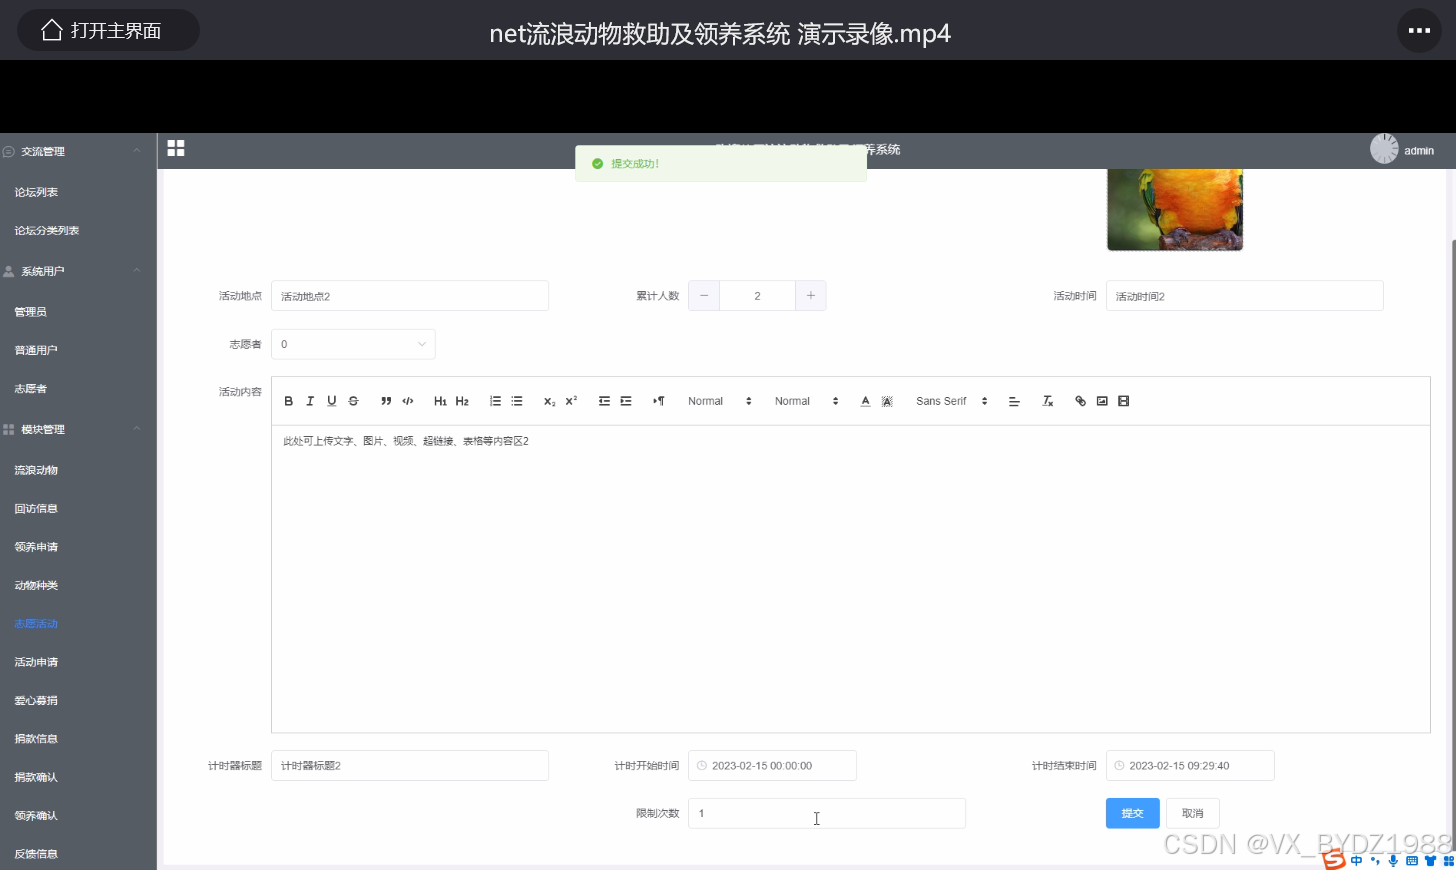
Task: Toggle bold formatting in the editor
Action: pyautogui.click(x=289, y=401)
